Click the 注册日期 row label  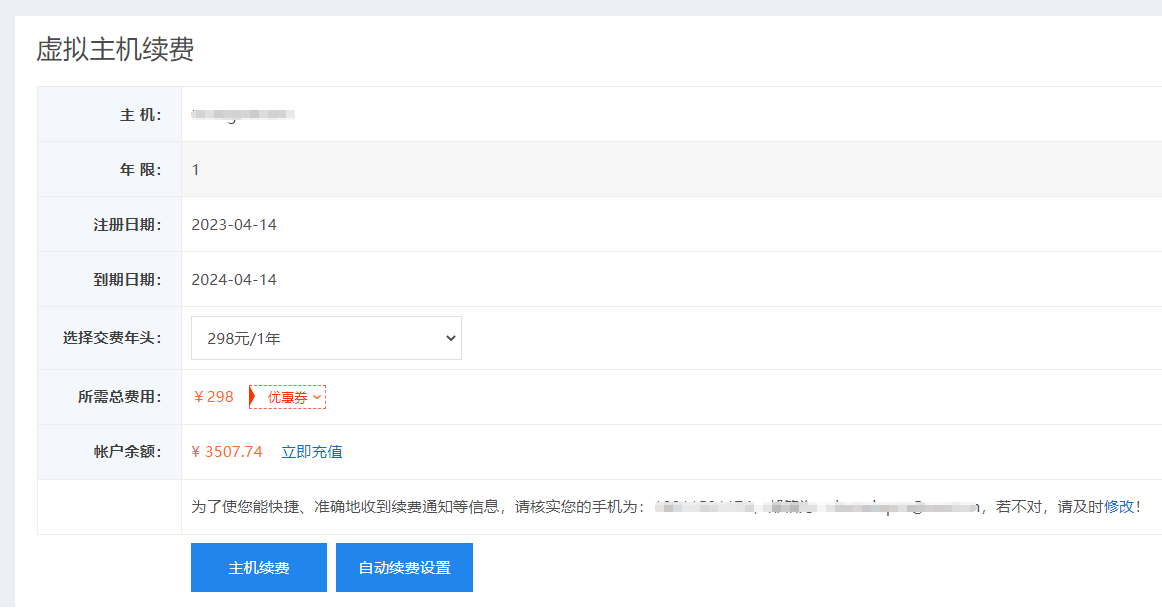pyautogui.click(x=127, y=225)
